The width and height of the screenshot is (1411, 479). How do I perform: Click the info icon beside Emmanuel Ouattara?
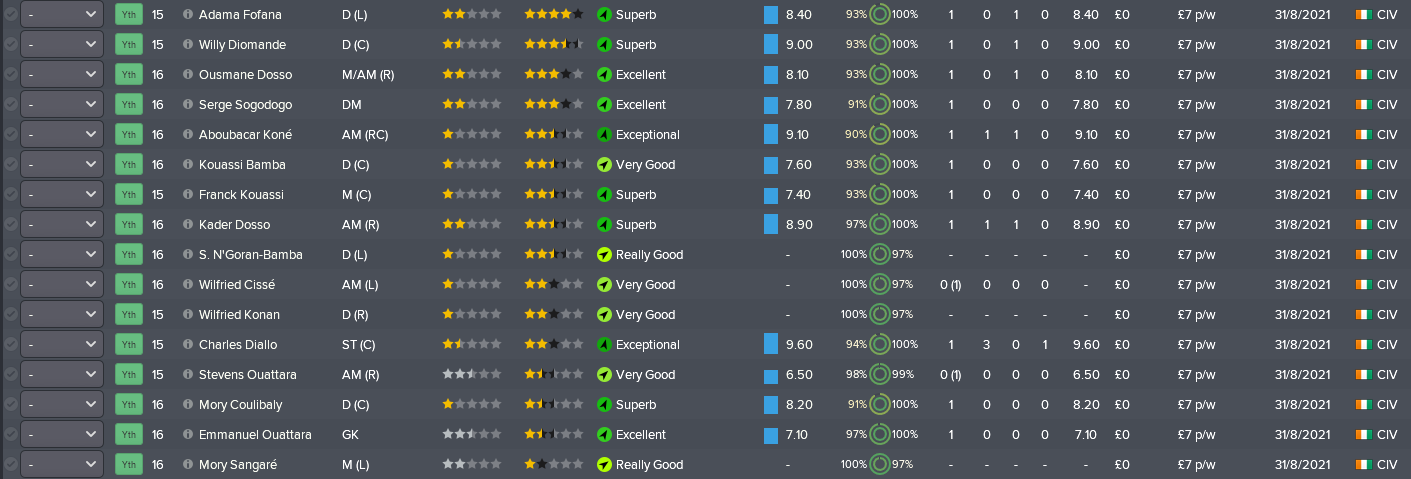[188, 435]
